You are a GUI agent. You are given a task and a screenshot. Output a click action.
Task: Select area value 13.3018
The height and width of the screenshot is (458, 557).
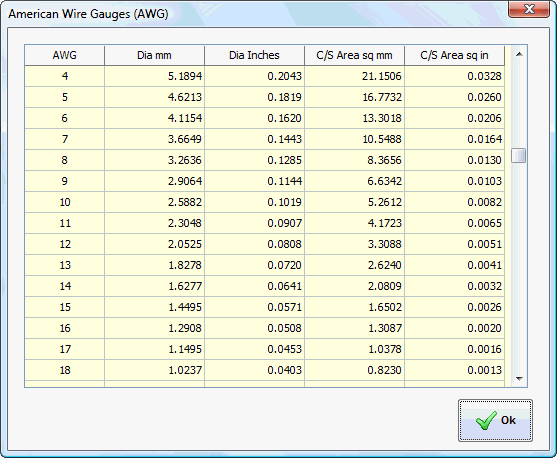tap(355, 118)
